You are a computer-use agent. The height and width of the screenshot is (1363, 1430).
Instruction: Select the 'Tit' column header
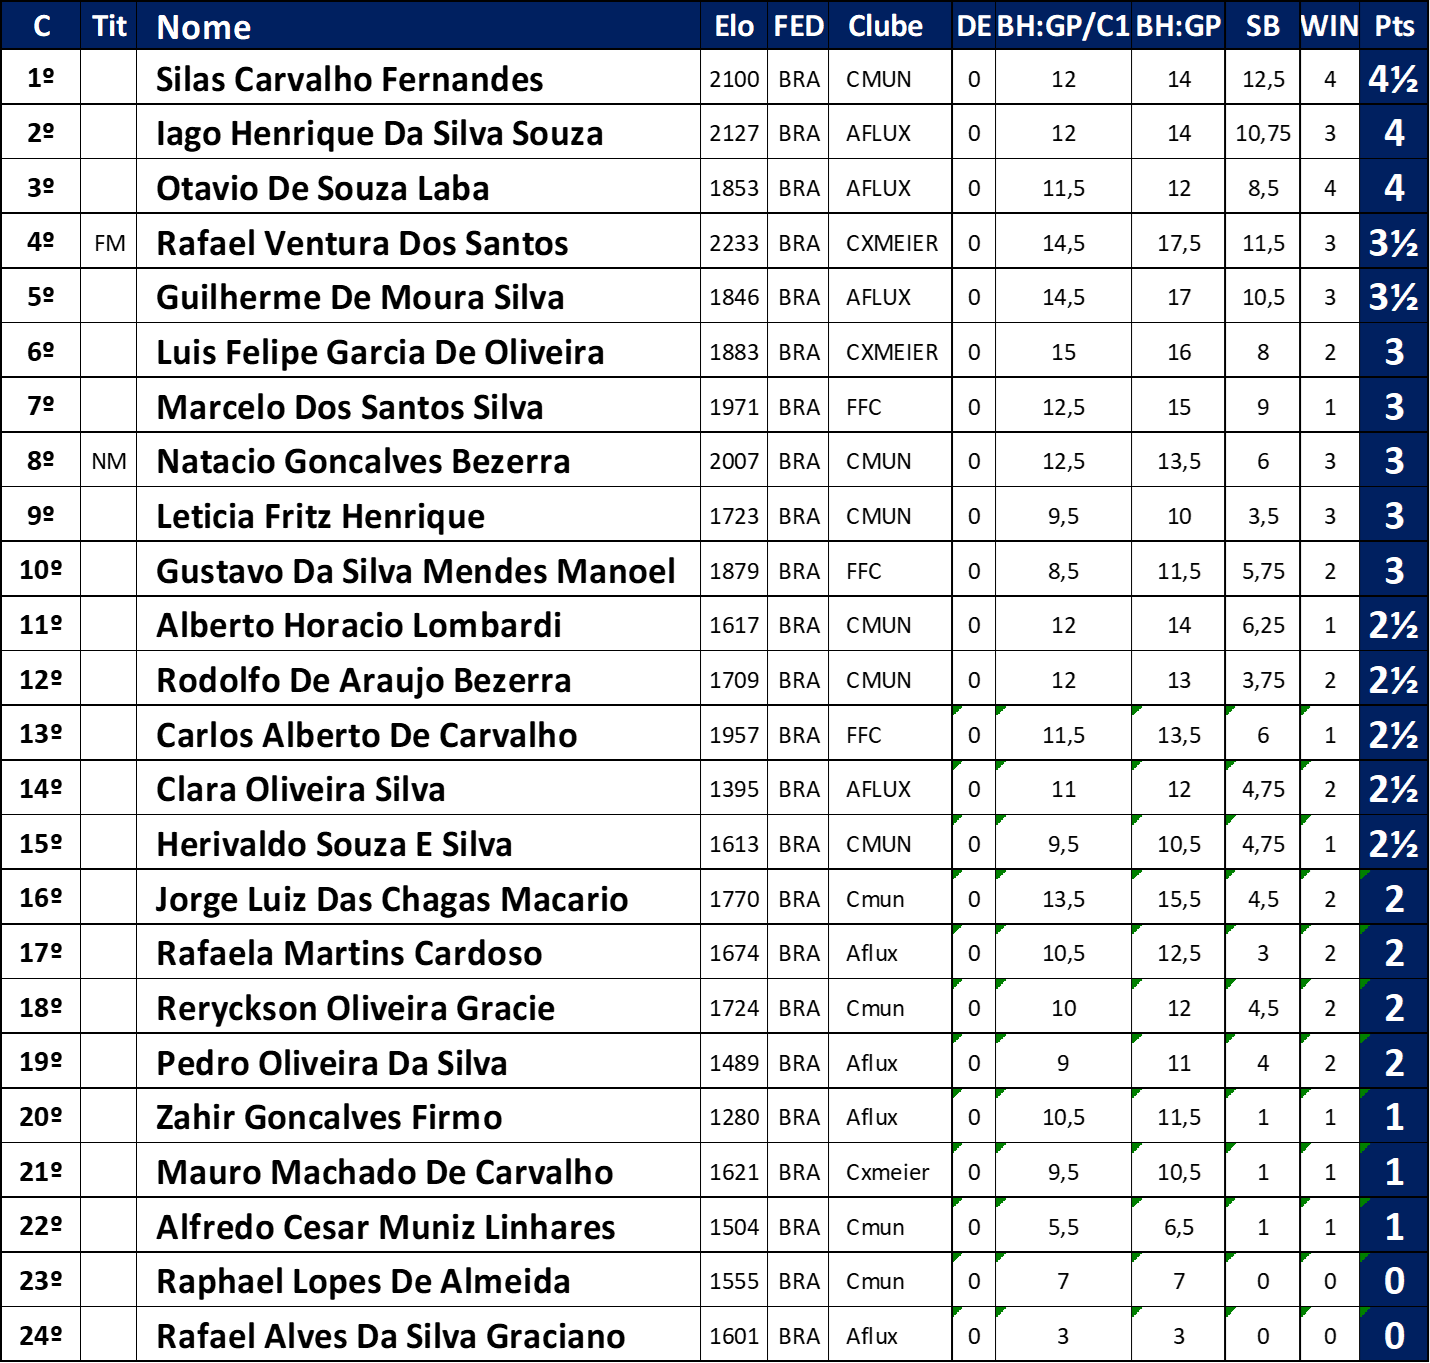click(109, 26)
